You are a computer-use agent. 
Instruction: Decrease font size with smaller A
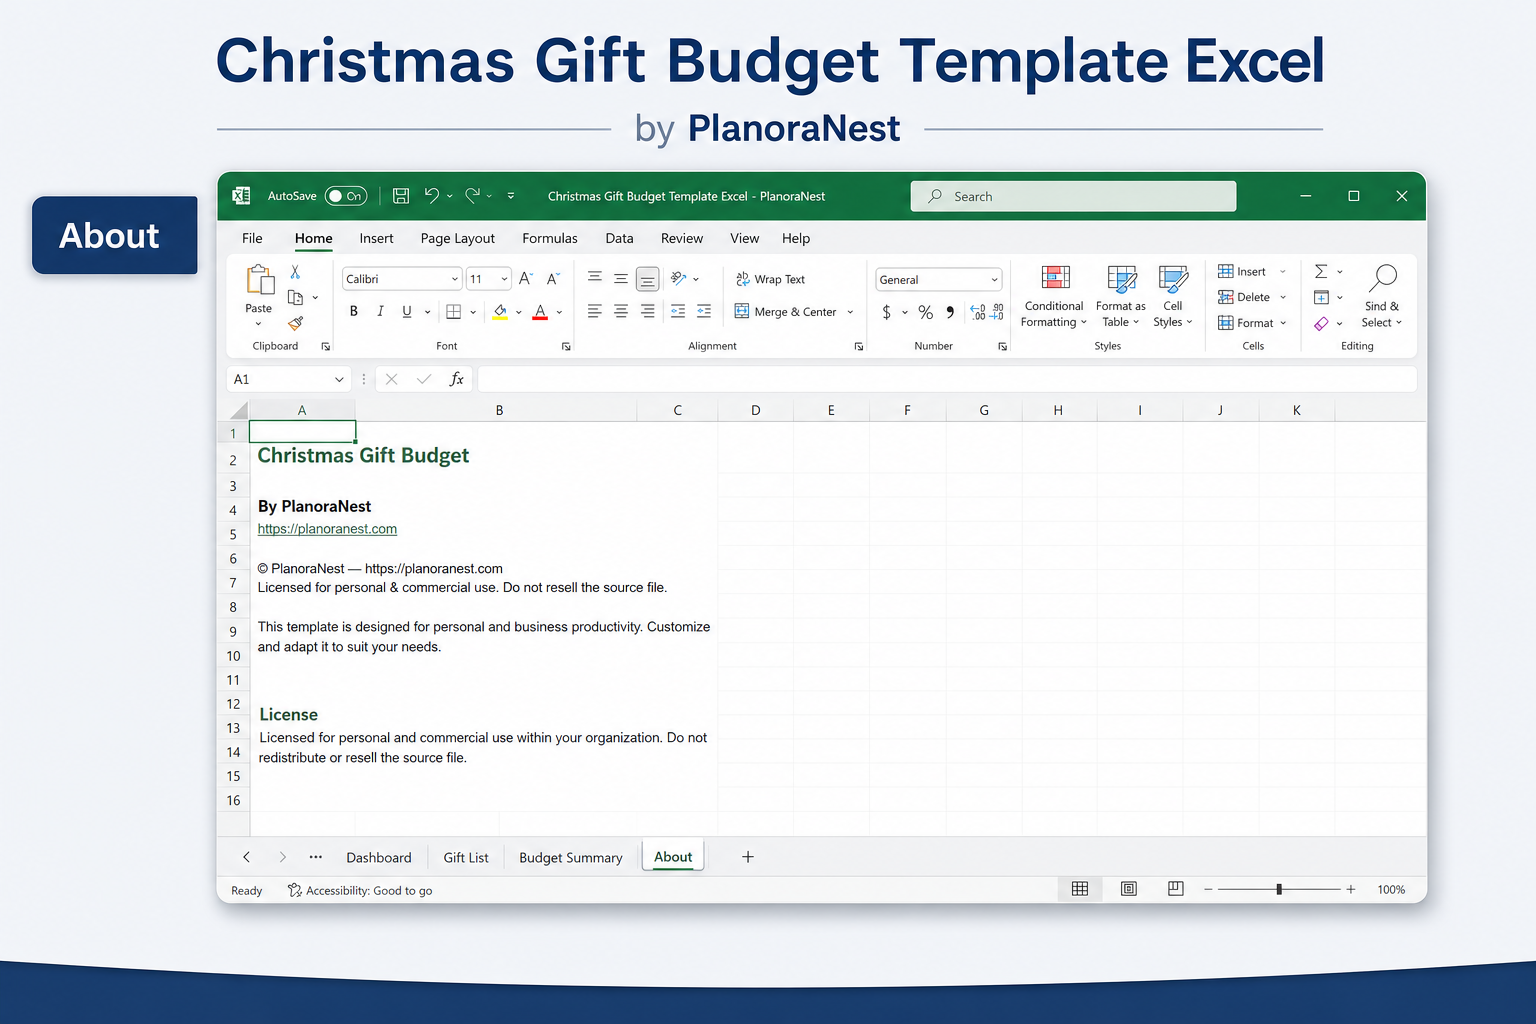point(552,279)
